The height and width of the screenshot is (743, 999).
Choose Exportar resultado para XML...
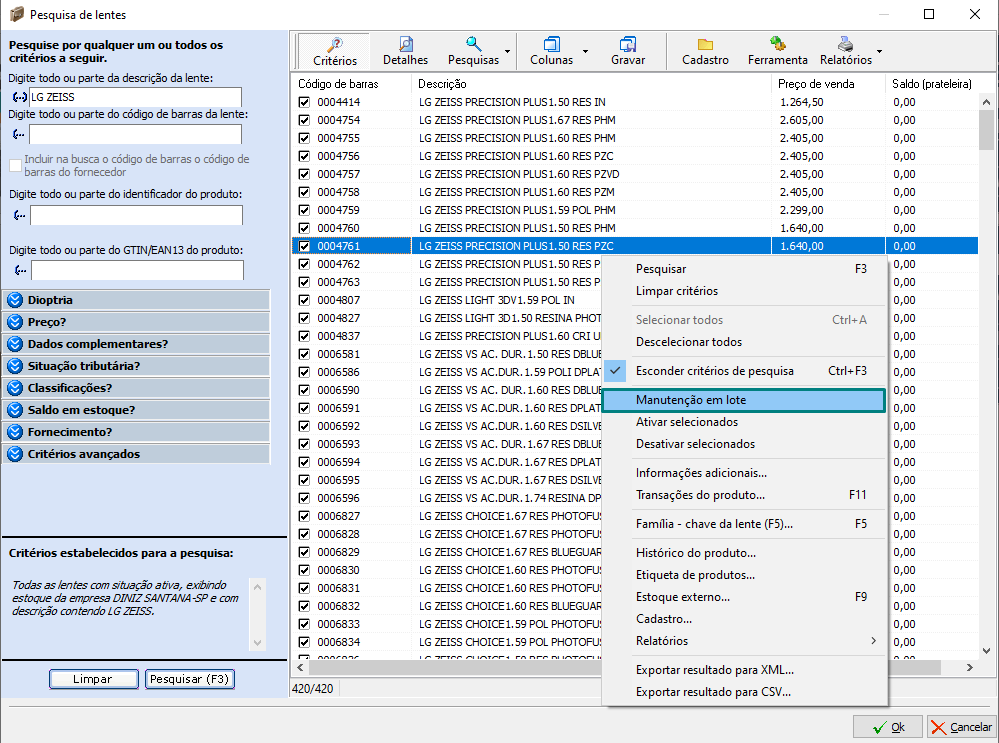tap(744, 670)
